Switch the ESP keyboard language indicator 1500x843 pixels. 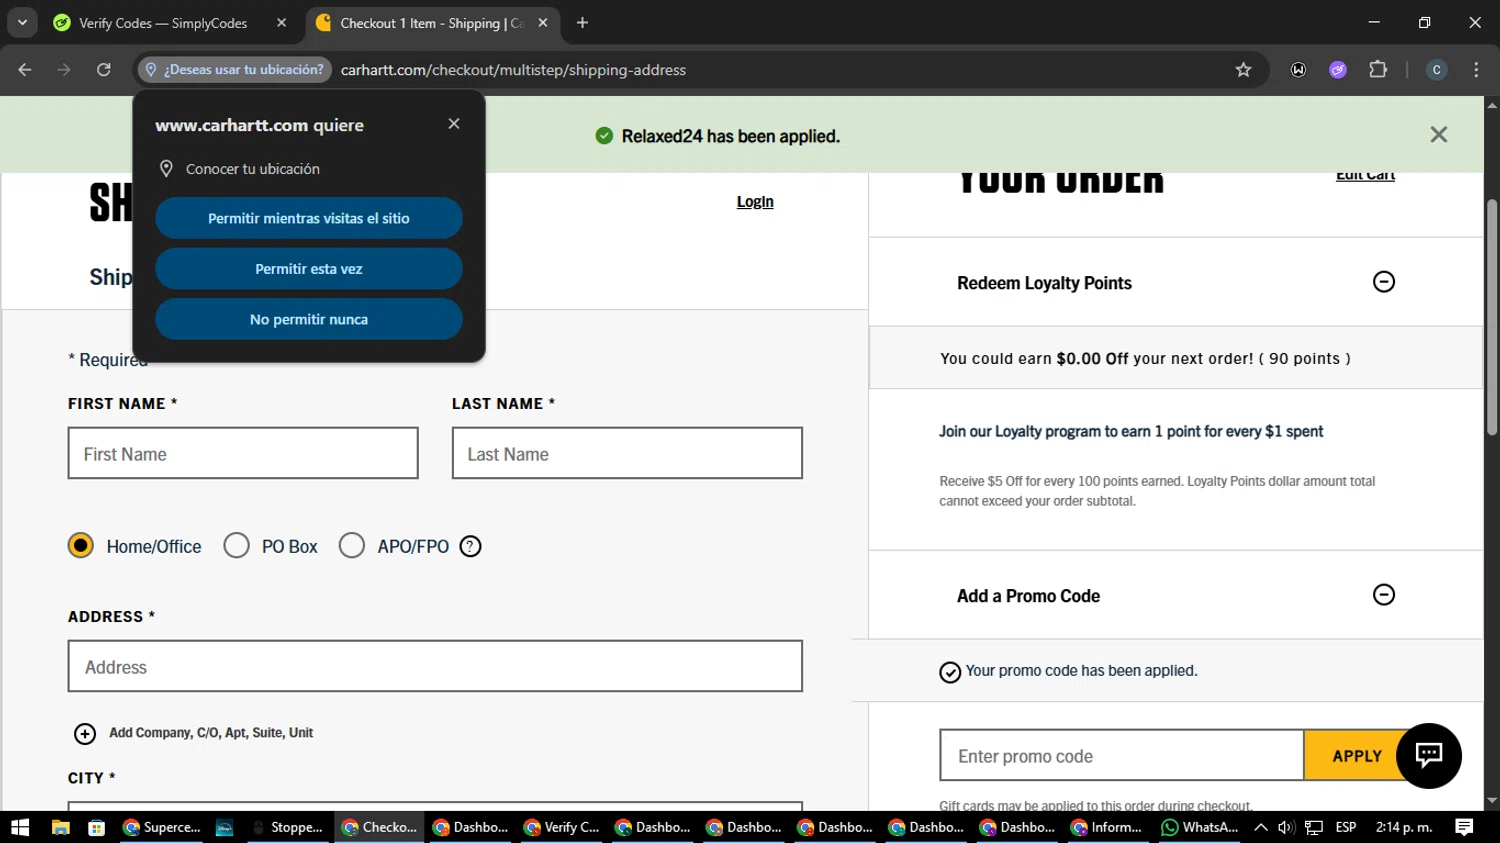tap(1346, 827)
